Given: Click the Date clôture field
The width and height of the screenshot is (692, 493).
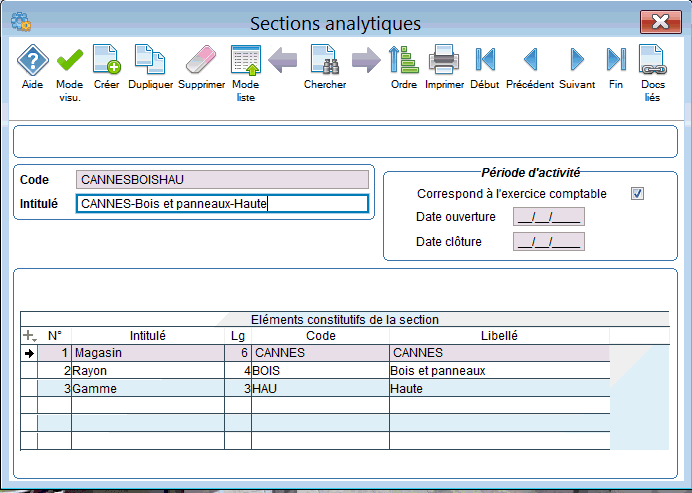Looking at the screenshot, I should tap(549, 241).
